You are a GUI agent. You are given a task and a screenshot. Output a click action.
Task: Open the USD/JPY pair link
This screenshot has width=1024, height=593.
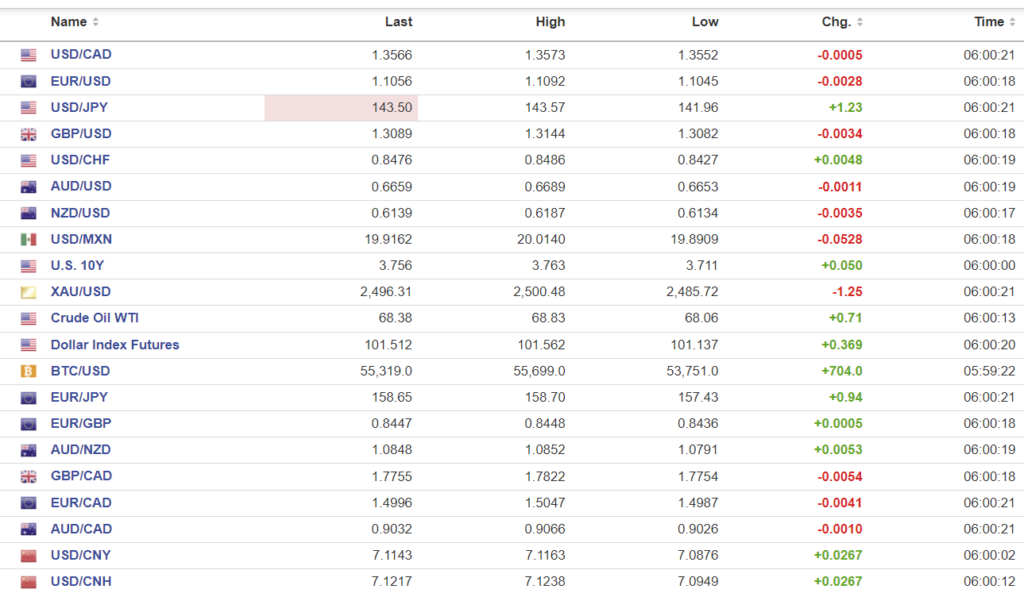coord(81,108)
